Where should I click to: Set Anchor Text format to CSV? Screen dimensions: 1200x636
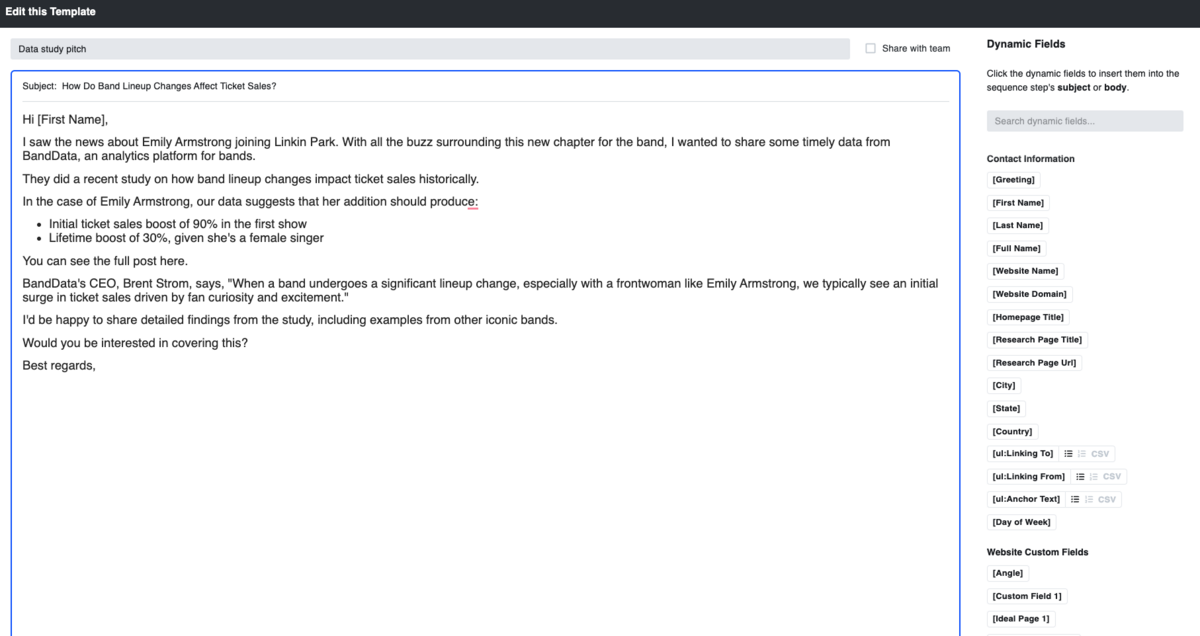1107,499
